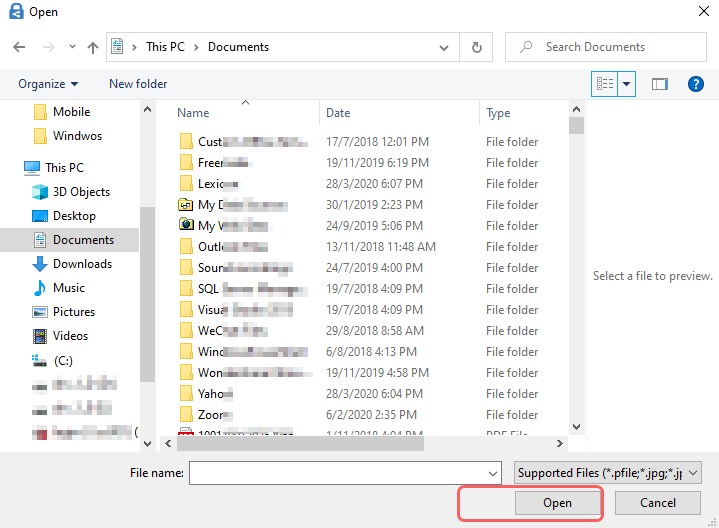Refresh the Documents folder listing
Screen dimensions: 719x528
[476, 47]
